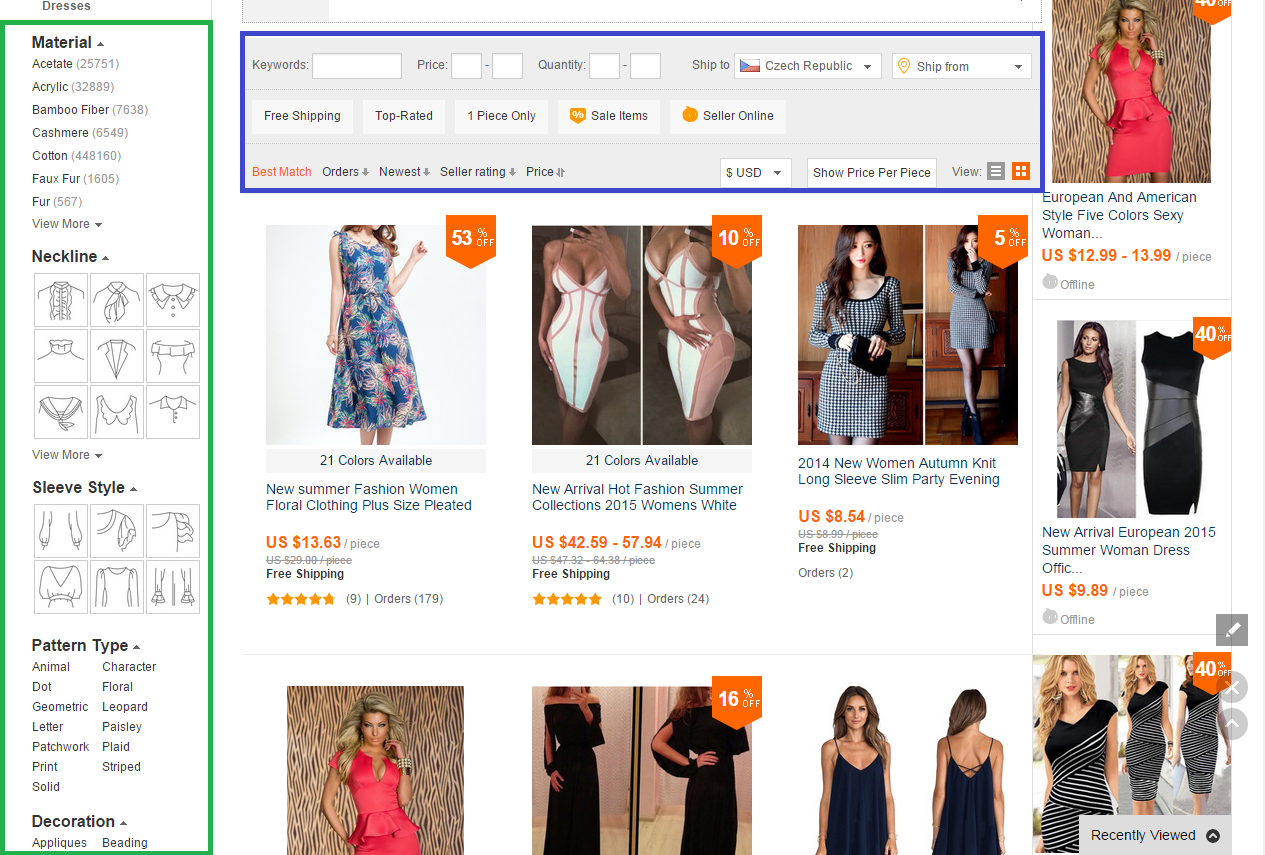The width and height of the screenshot is (1265, 855).
Task: Click the Keywords input field
Action: pos(356,66)
